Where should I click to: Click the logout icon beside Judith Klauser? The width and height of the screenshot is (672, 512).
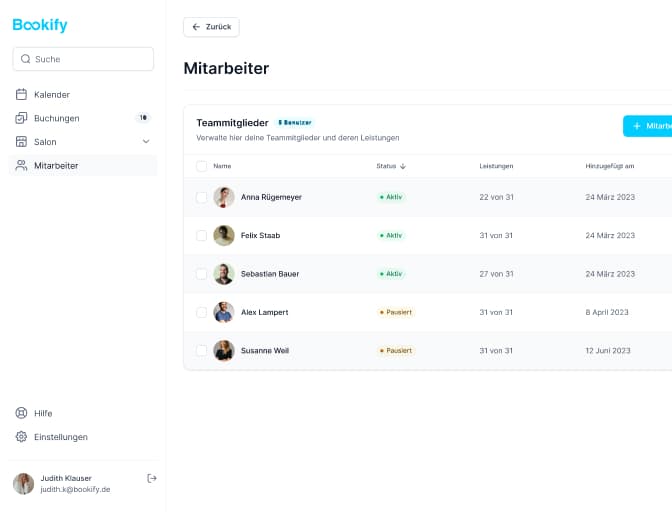point(152,478)
